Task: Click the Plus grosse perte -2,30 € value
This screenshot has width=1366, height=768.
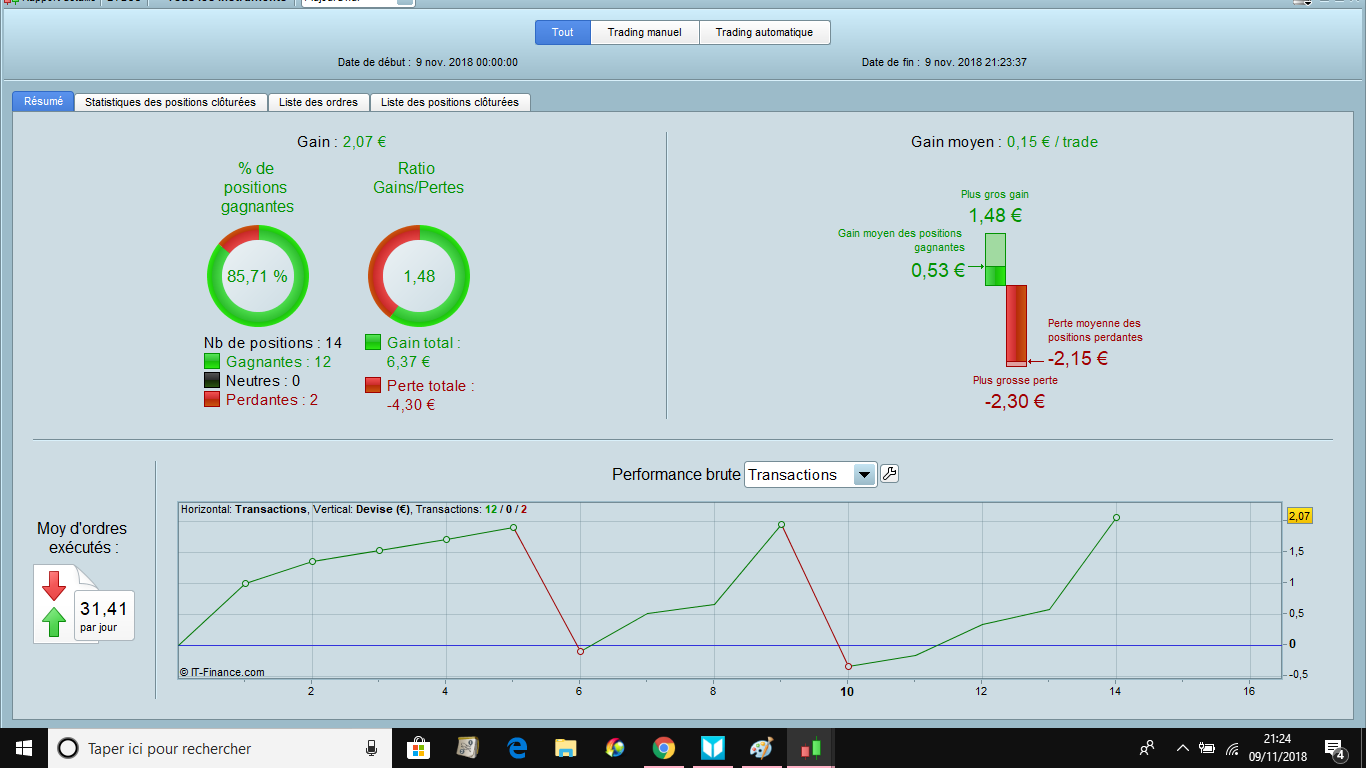Action: pyautogui.click(x=1014, y=402)
